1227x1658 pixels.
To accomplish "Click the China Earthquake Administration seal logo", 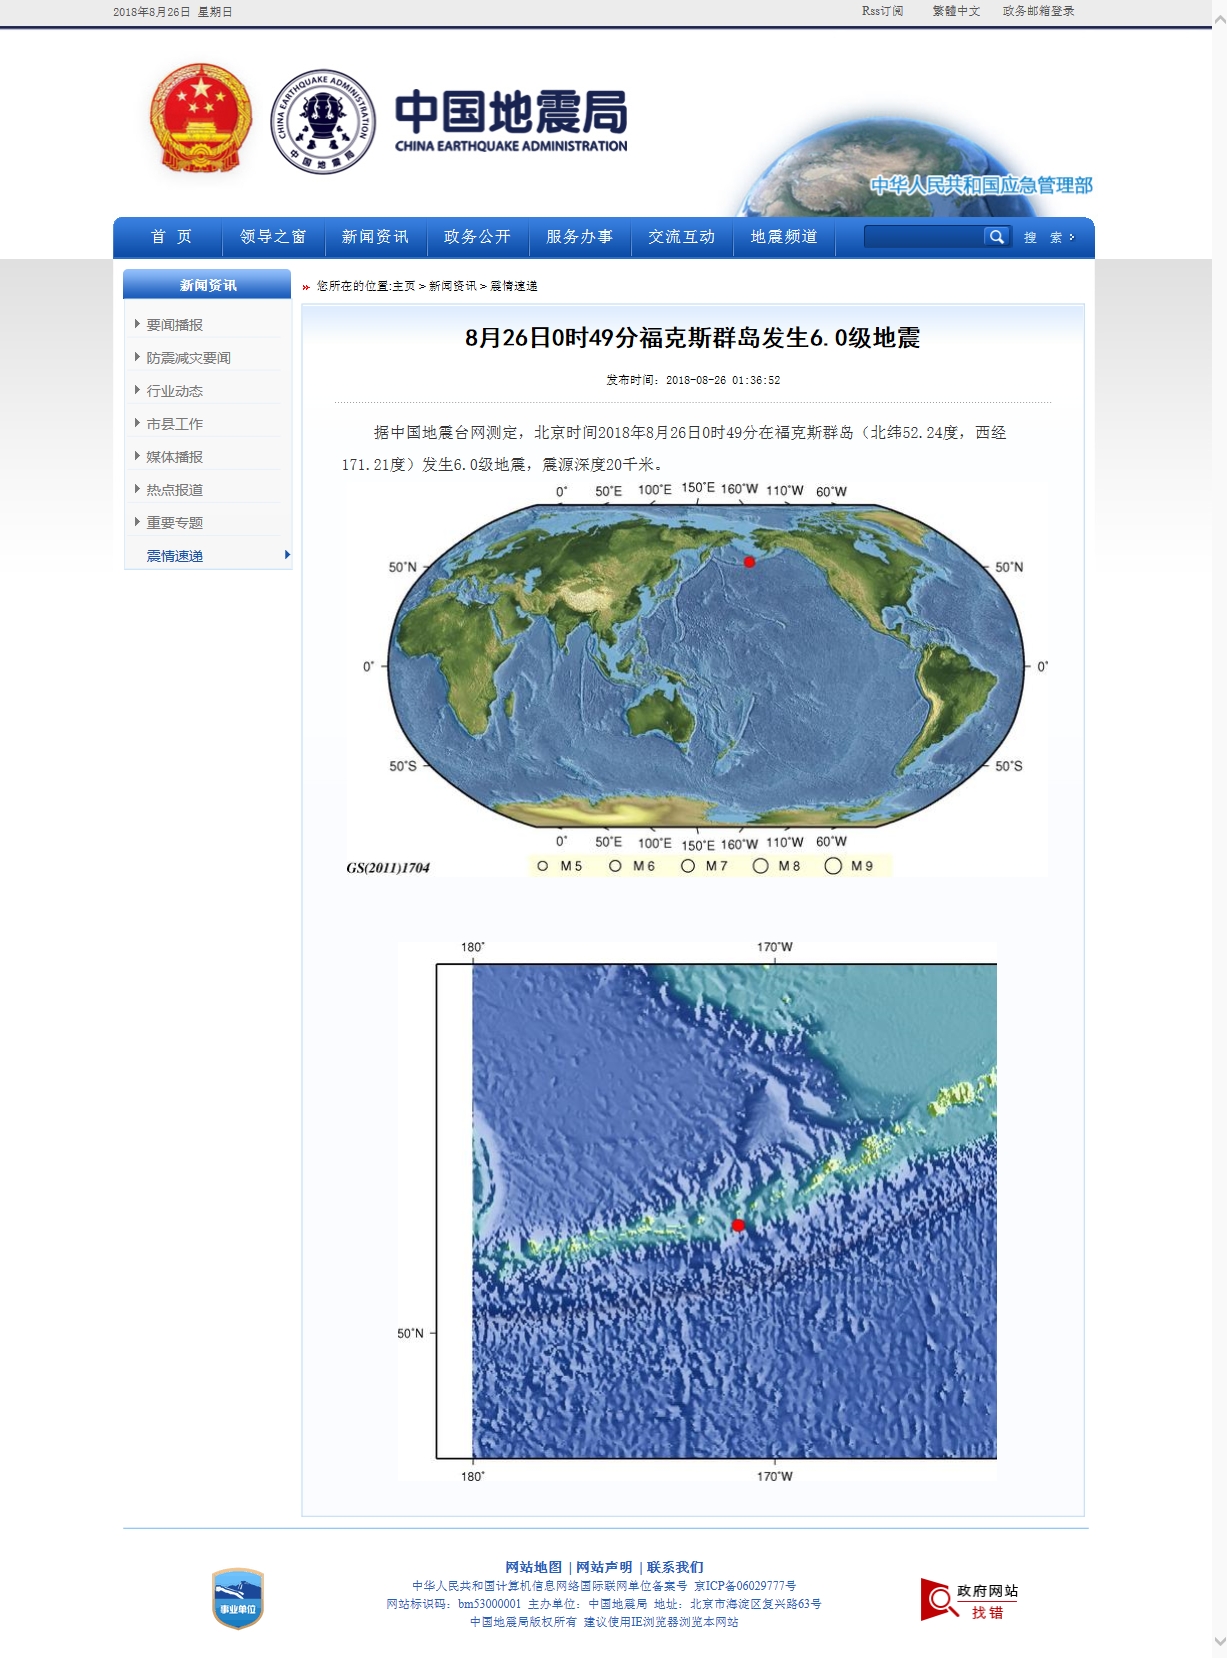I will [x=323, y=122].
